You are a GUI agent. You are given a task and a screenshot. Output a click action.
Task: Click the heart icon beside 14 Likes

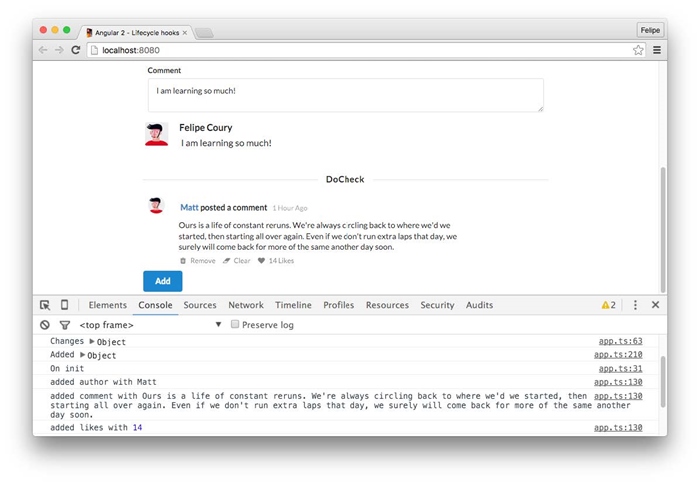pyautogui.click(x=261, y=261)
